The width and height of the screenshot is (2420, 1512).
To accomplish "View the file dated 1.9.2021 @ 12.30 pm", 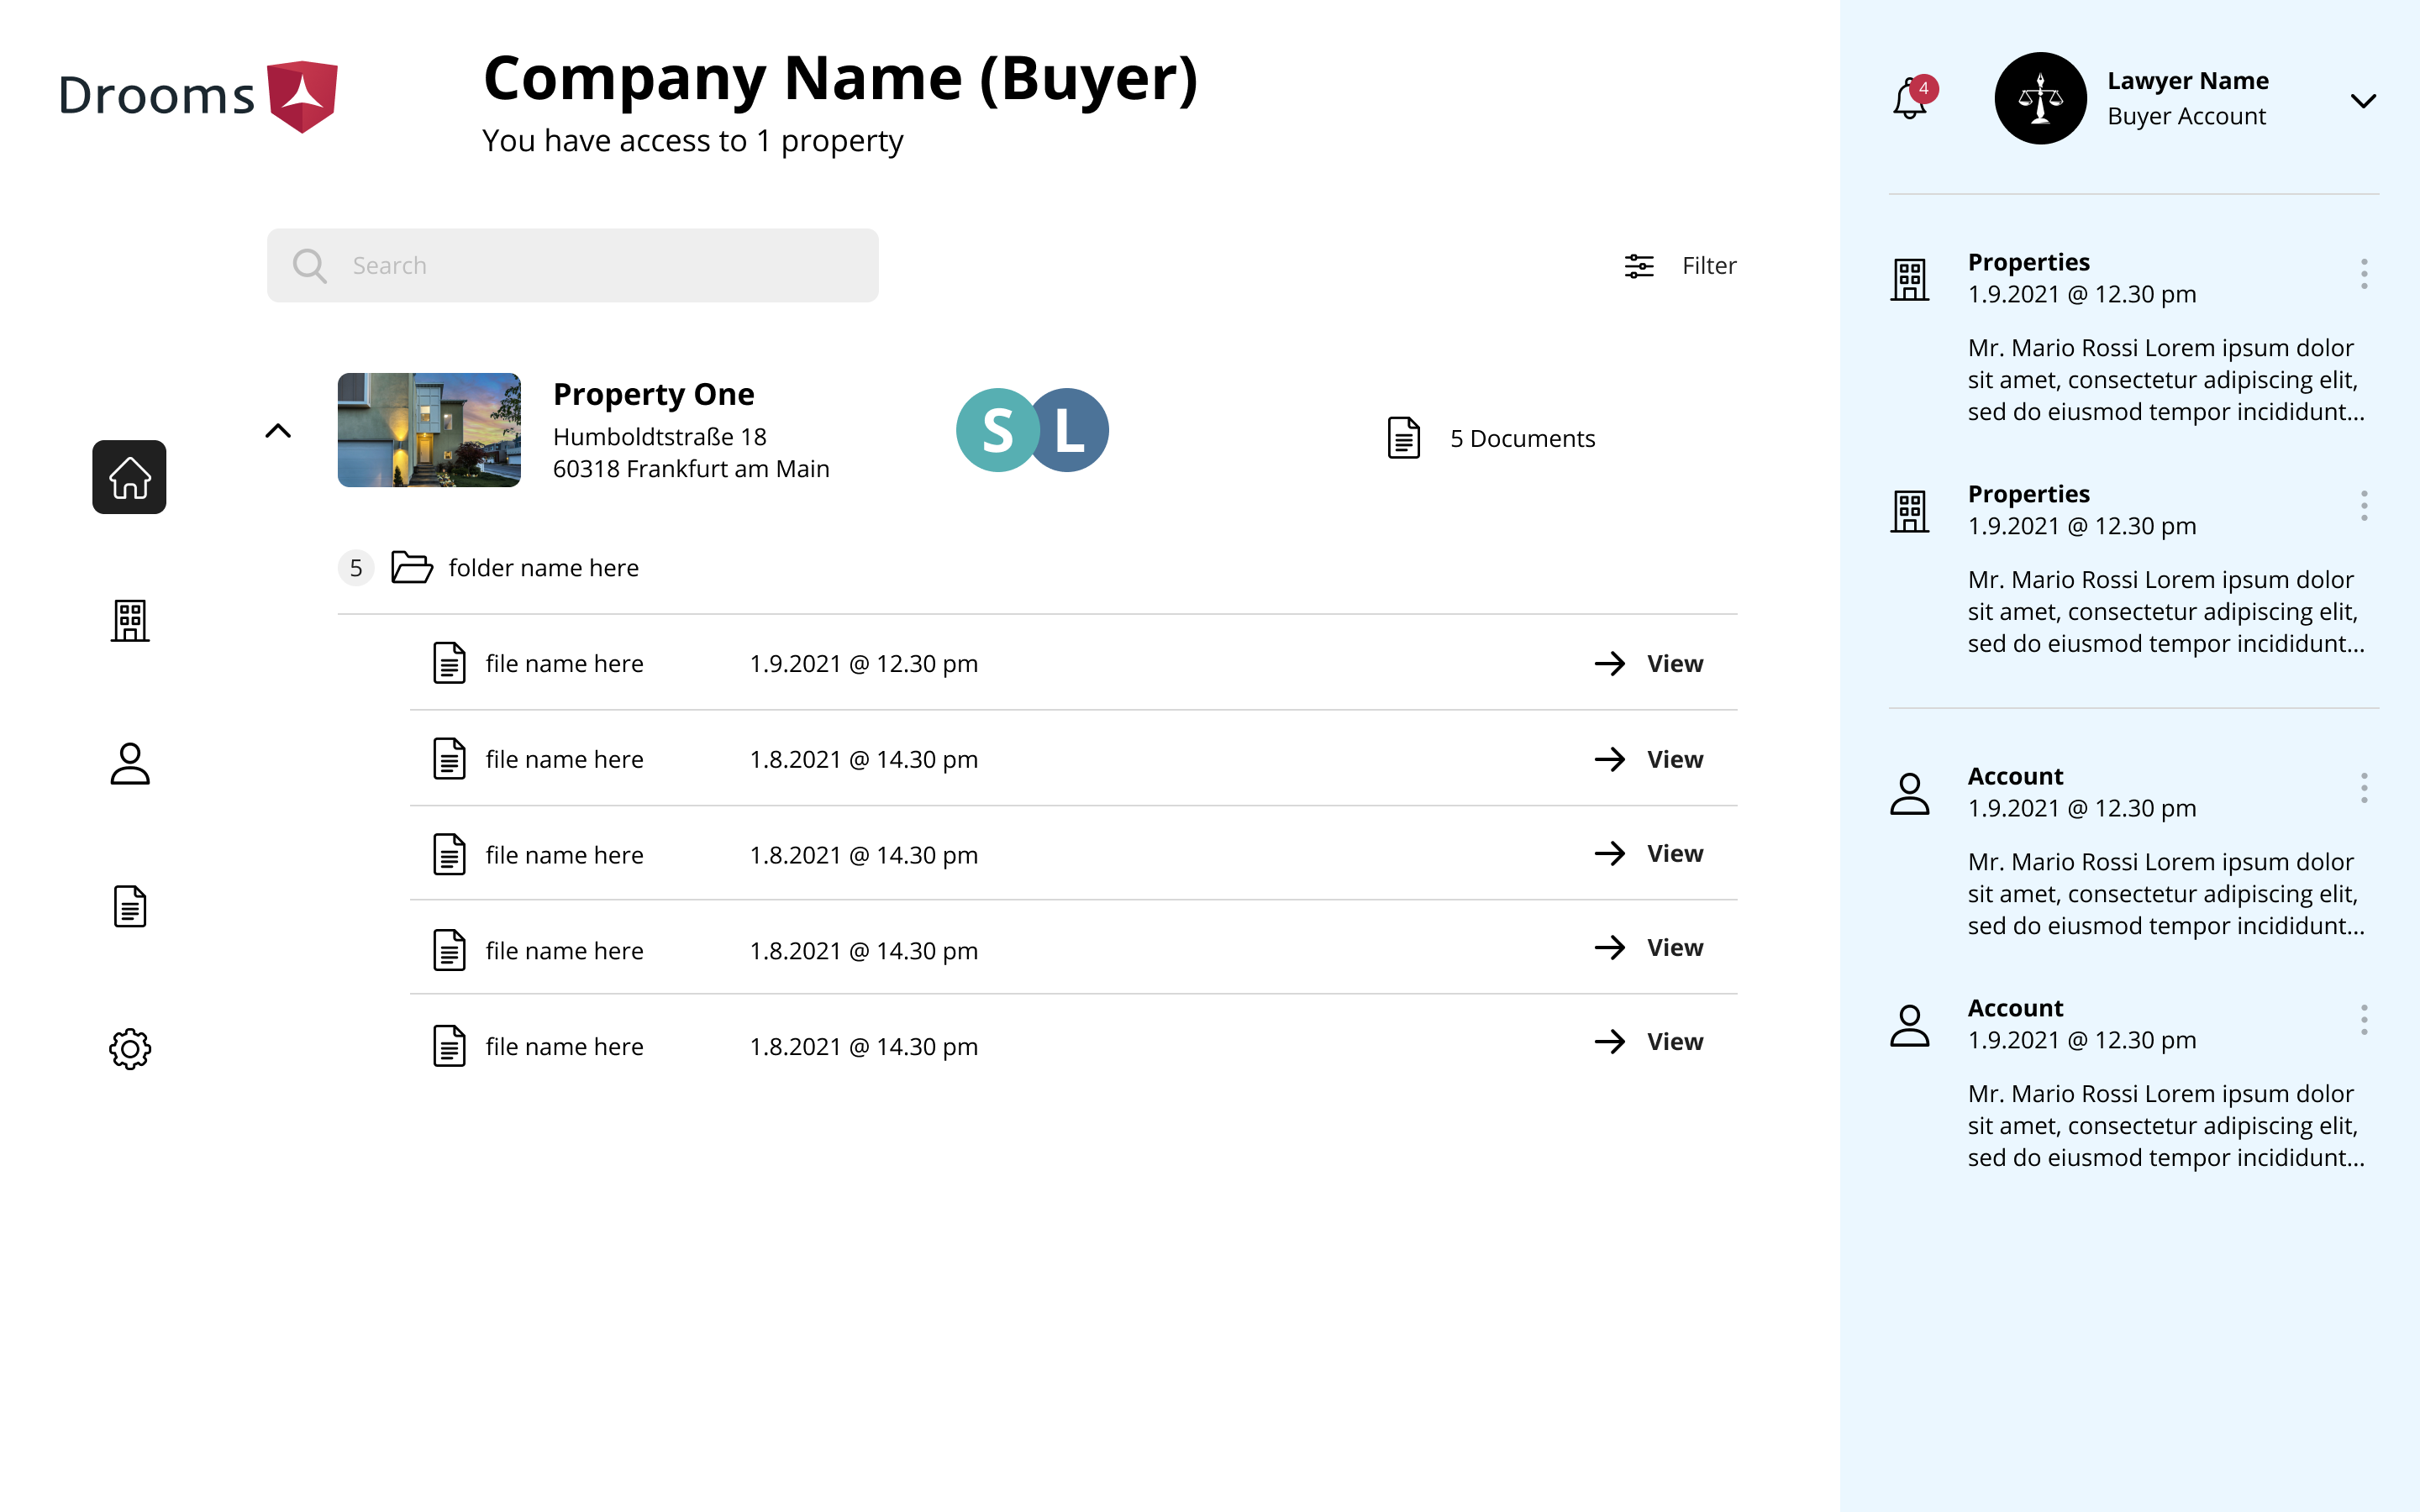I will 1649,663.
